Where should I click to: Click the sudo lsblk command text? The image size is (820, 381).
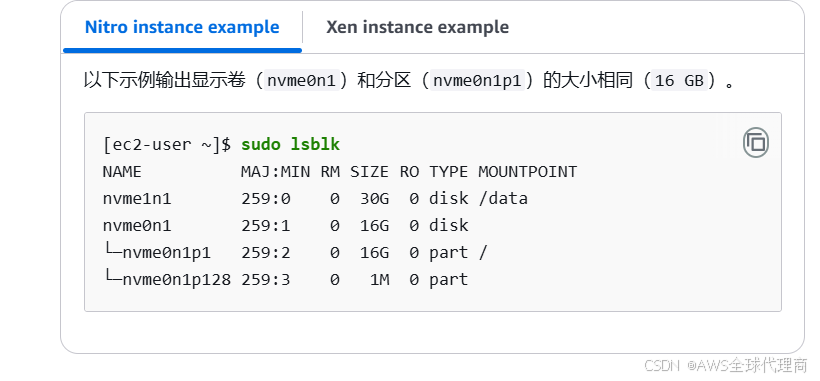click(291, 145)
